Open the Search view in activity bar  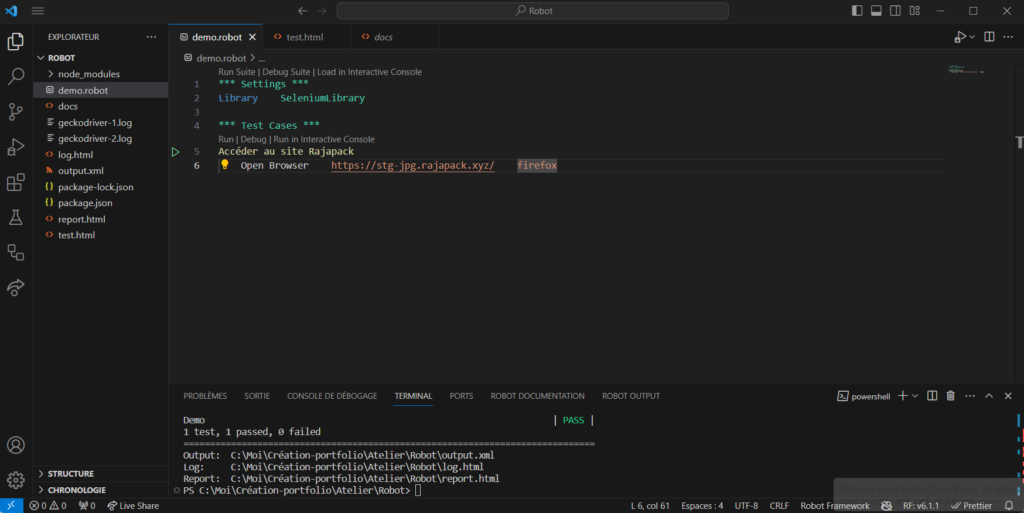[16, 76]
